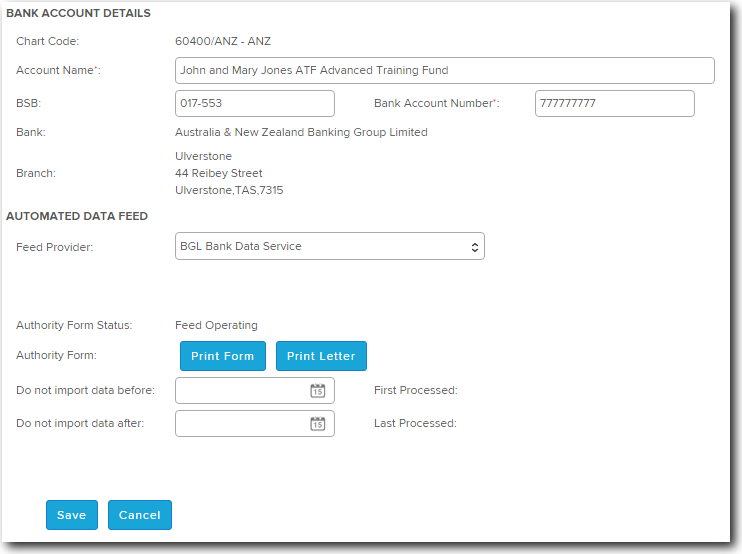Click the Do not import data after date field
Screen dimensions: 742x554
(x=240, y=424)
